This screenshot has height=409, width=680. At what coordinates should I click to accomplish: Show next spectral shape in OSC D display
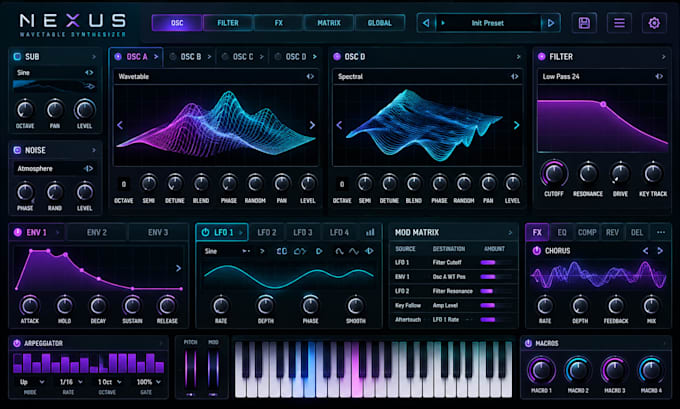[x=516, y=125]
